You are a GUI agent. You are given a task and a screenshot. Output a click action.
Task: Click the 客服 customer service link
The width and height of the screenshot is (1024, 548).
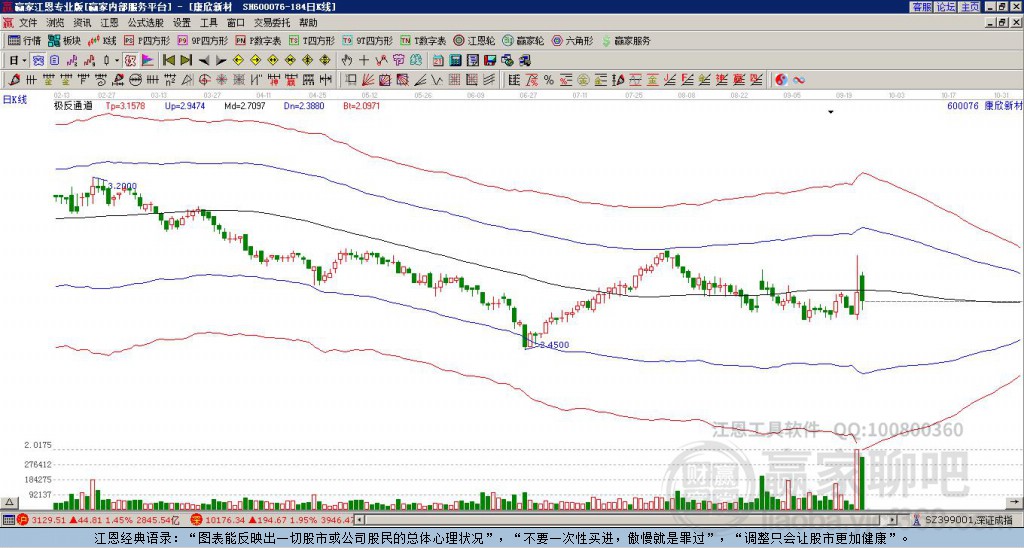click(922, 7)
